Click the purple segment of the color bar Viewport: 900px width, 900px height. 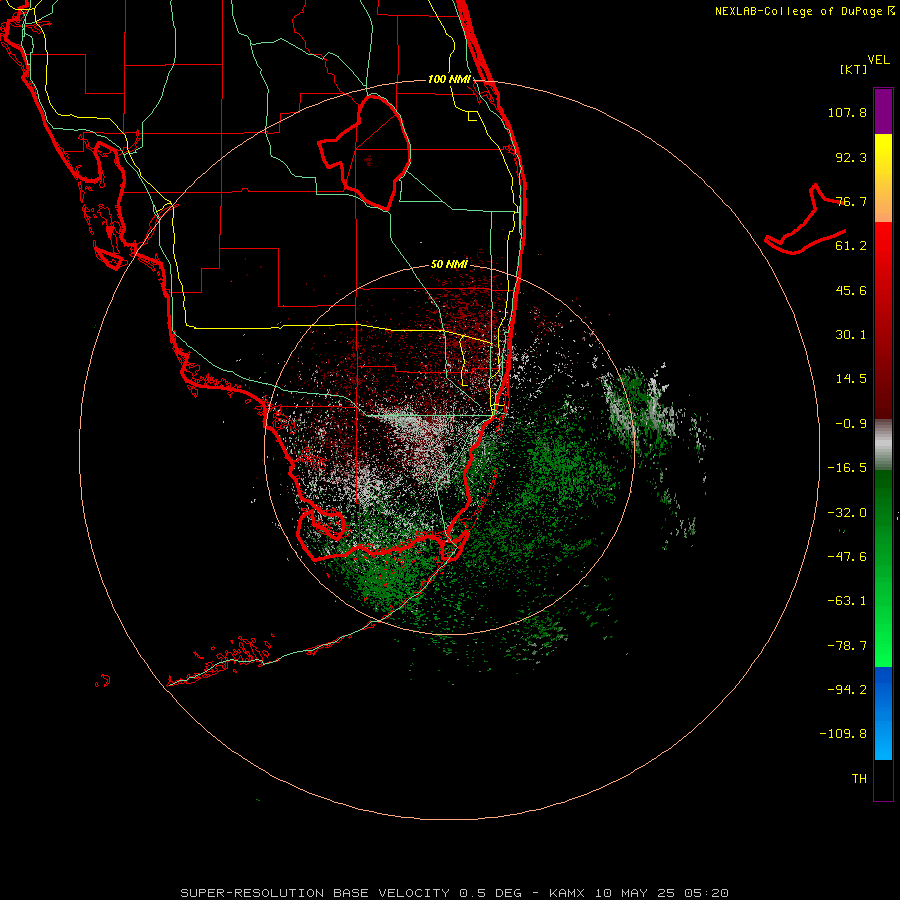click(883, 111)
